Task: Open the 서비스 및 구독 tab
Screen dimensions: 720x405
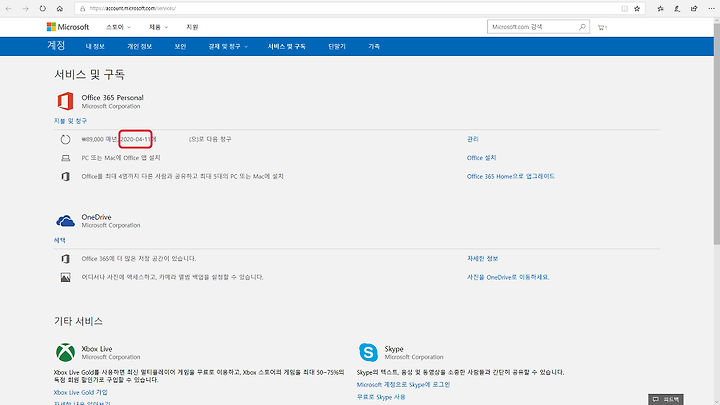Action: (287, 46)
